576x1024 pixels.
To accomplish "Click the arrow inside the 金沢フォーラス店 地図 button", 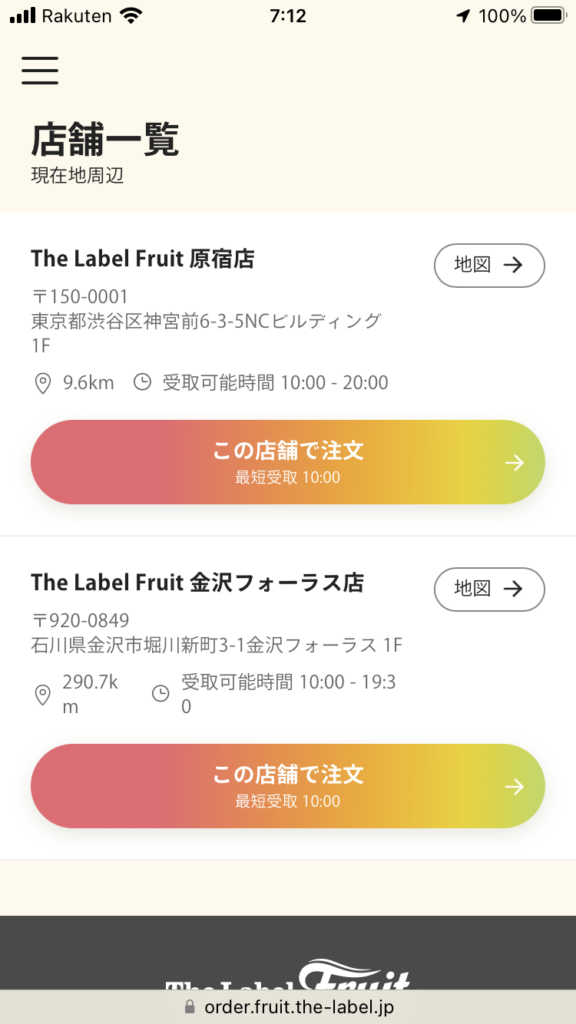I will point(513,589).
